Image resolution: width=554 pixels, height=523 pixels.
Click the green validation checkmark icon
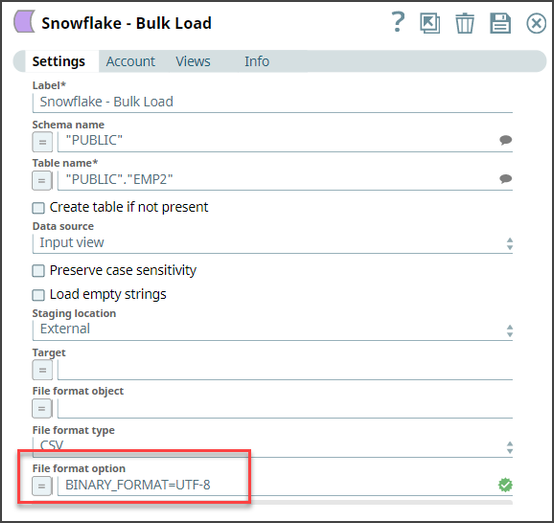(x=505, y=485)
